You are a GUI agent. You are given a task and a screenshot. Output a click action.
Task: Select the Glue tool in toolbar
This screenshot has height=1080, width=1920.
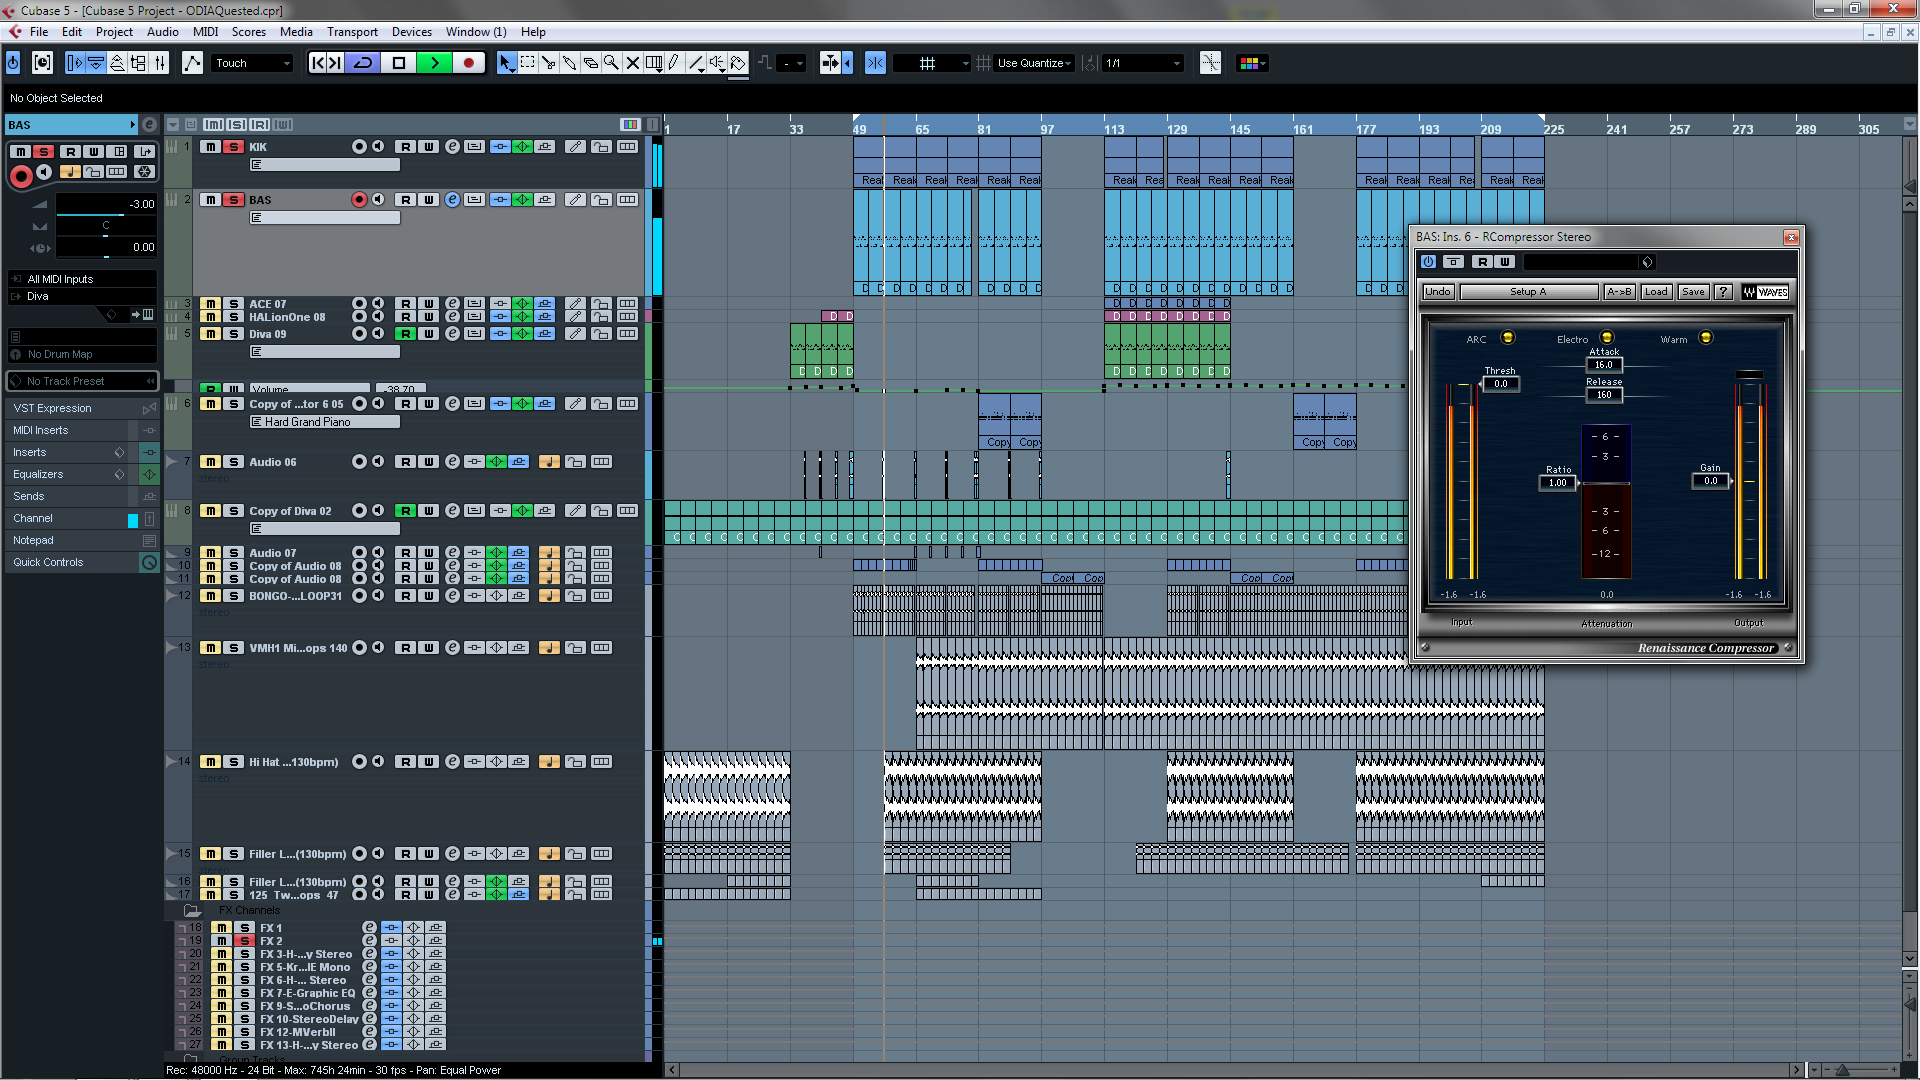pyautogui.click(x=569, y=63)
